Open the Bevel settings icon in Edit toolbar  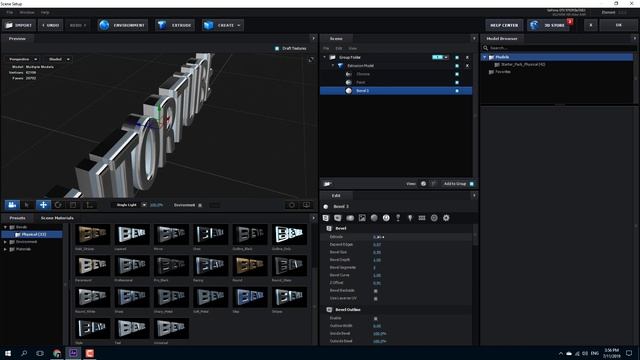[326, 218]
